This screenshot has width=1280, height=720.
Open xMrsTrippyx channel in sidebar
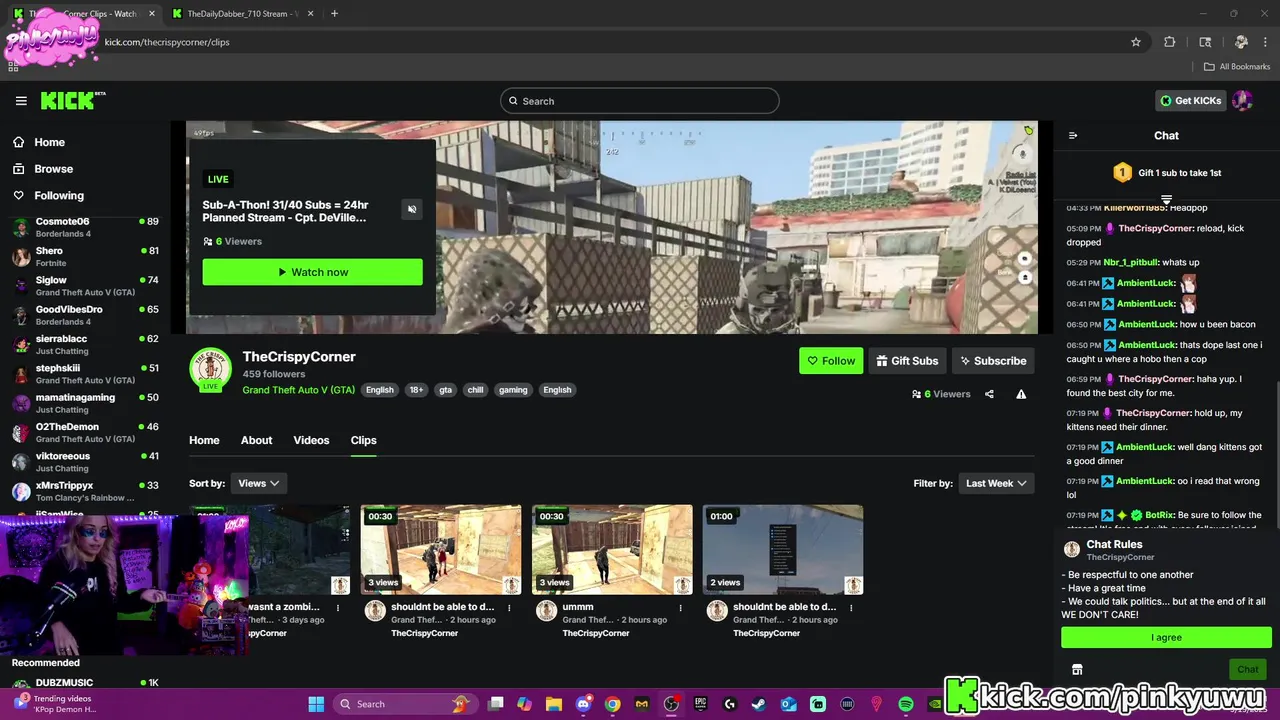[85, 491]
